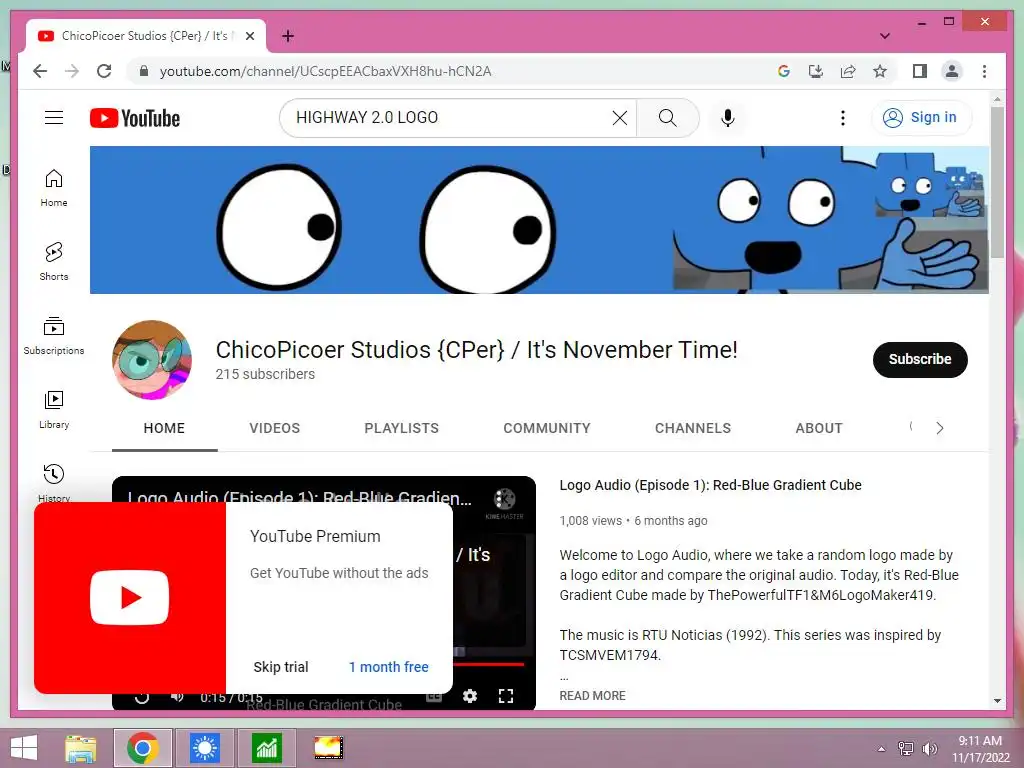1024x768 pixels.
Task: Open video player settings gear
Action: 470,696
